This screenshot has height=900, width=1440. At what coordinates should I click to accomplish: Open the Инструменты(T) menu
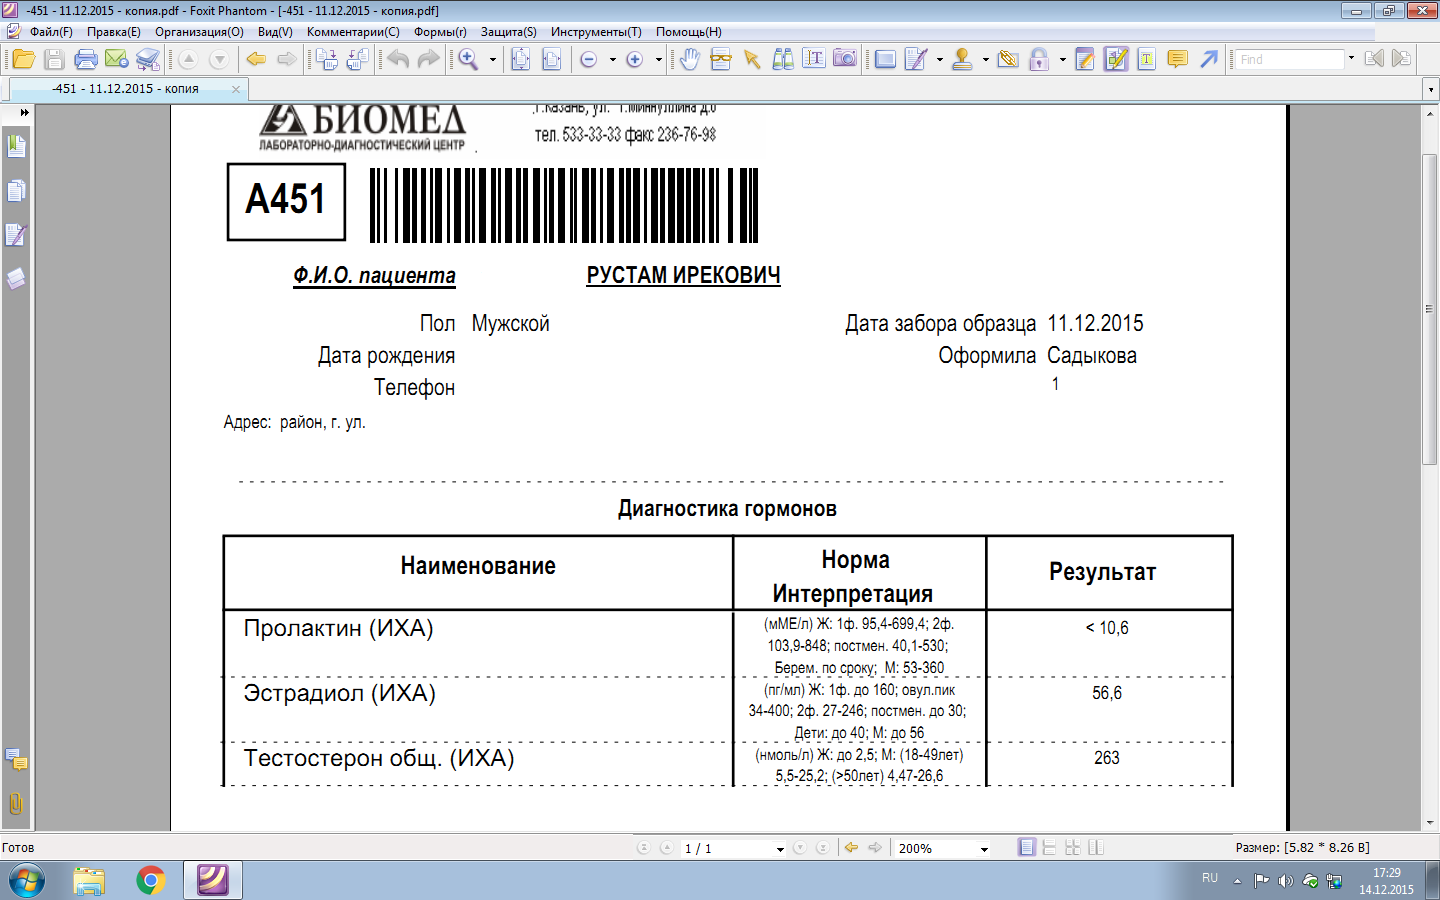coord(596,32)
